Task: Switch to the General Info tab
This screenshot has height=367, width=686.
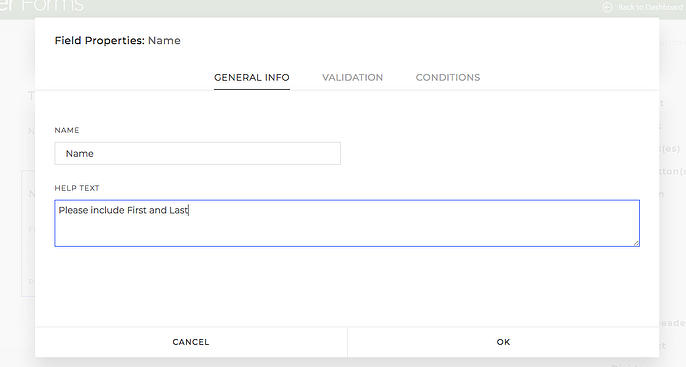Action: 252,77
